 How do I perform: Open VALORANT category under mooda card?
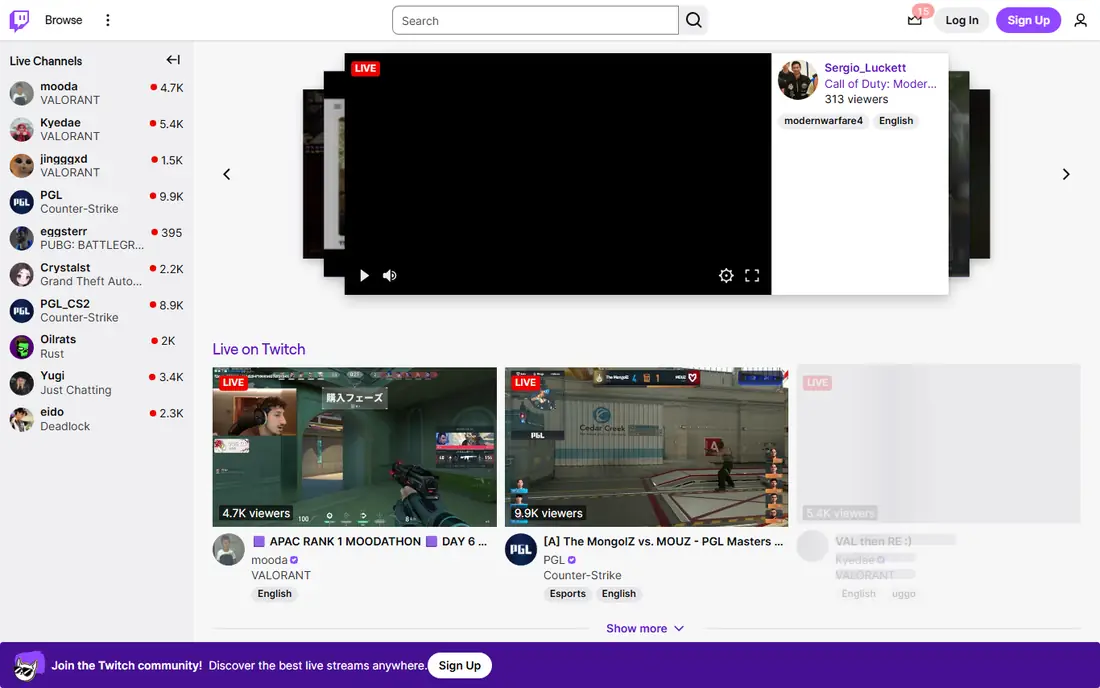(x=281, y=575)
